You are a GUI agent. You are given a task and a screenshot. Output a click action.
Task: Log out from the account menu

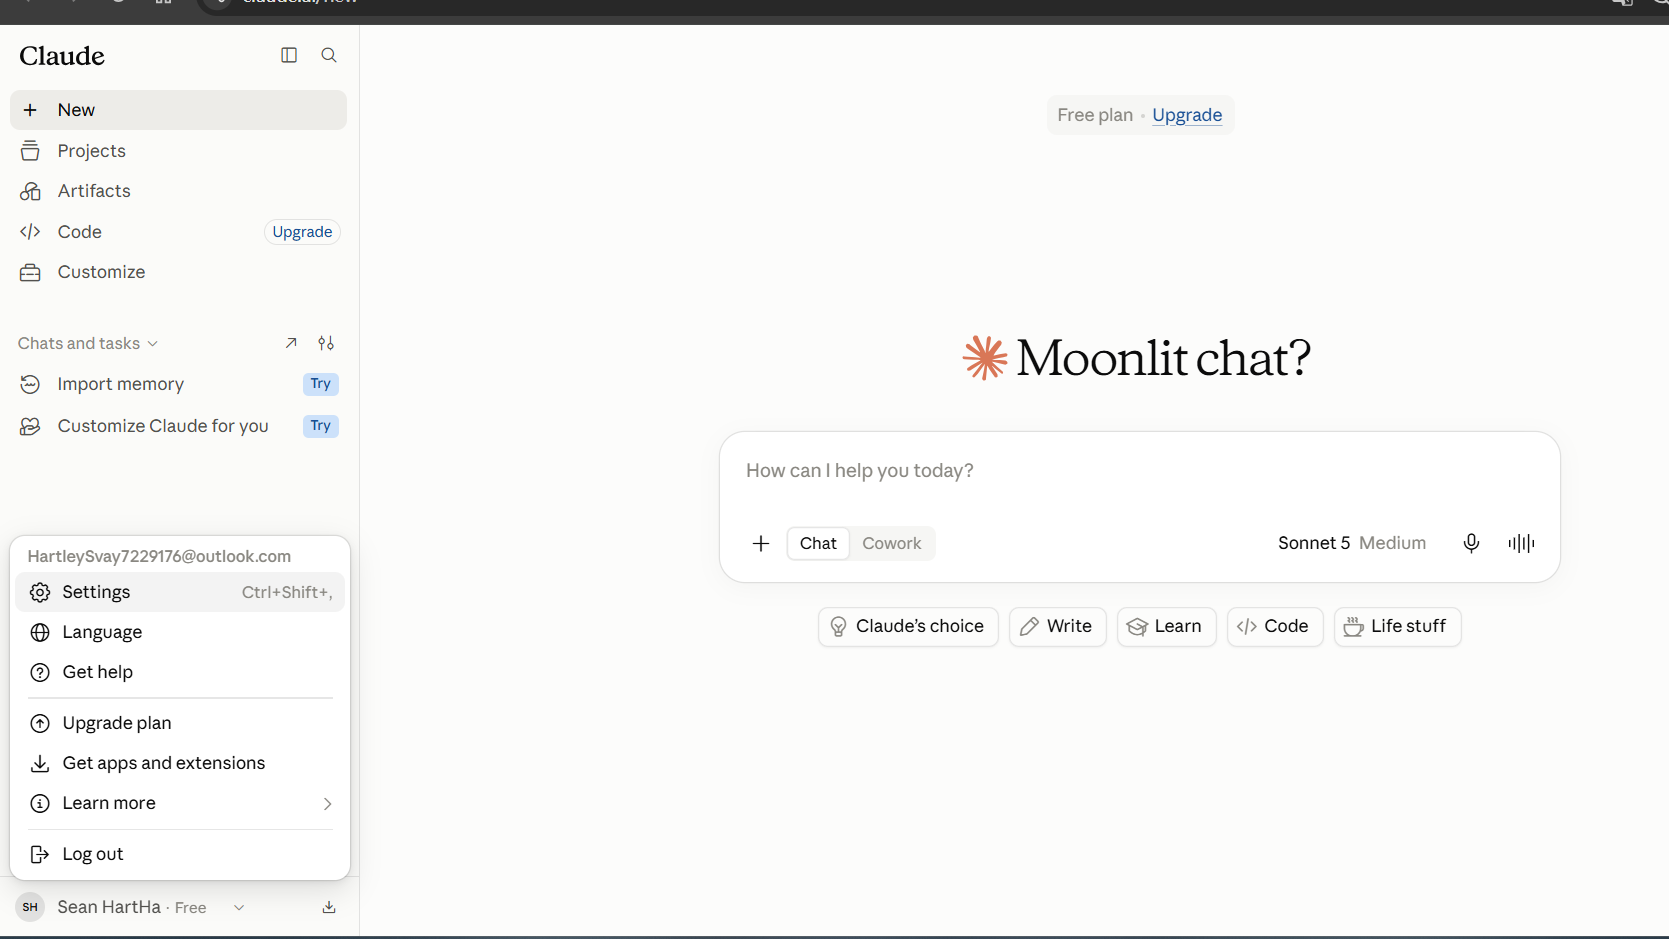[180, 854]
